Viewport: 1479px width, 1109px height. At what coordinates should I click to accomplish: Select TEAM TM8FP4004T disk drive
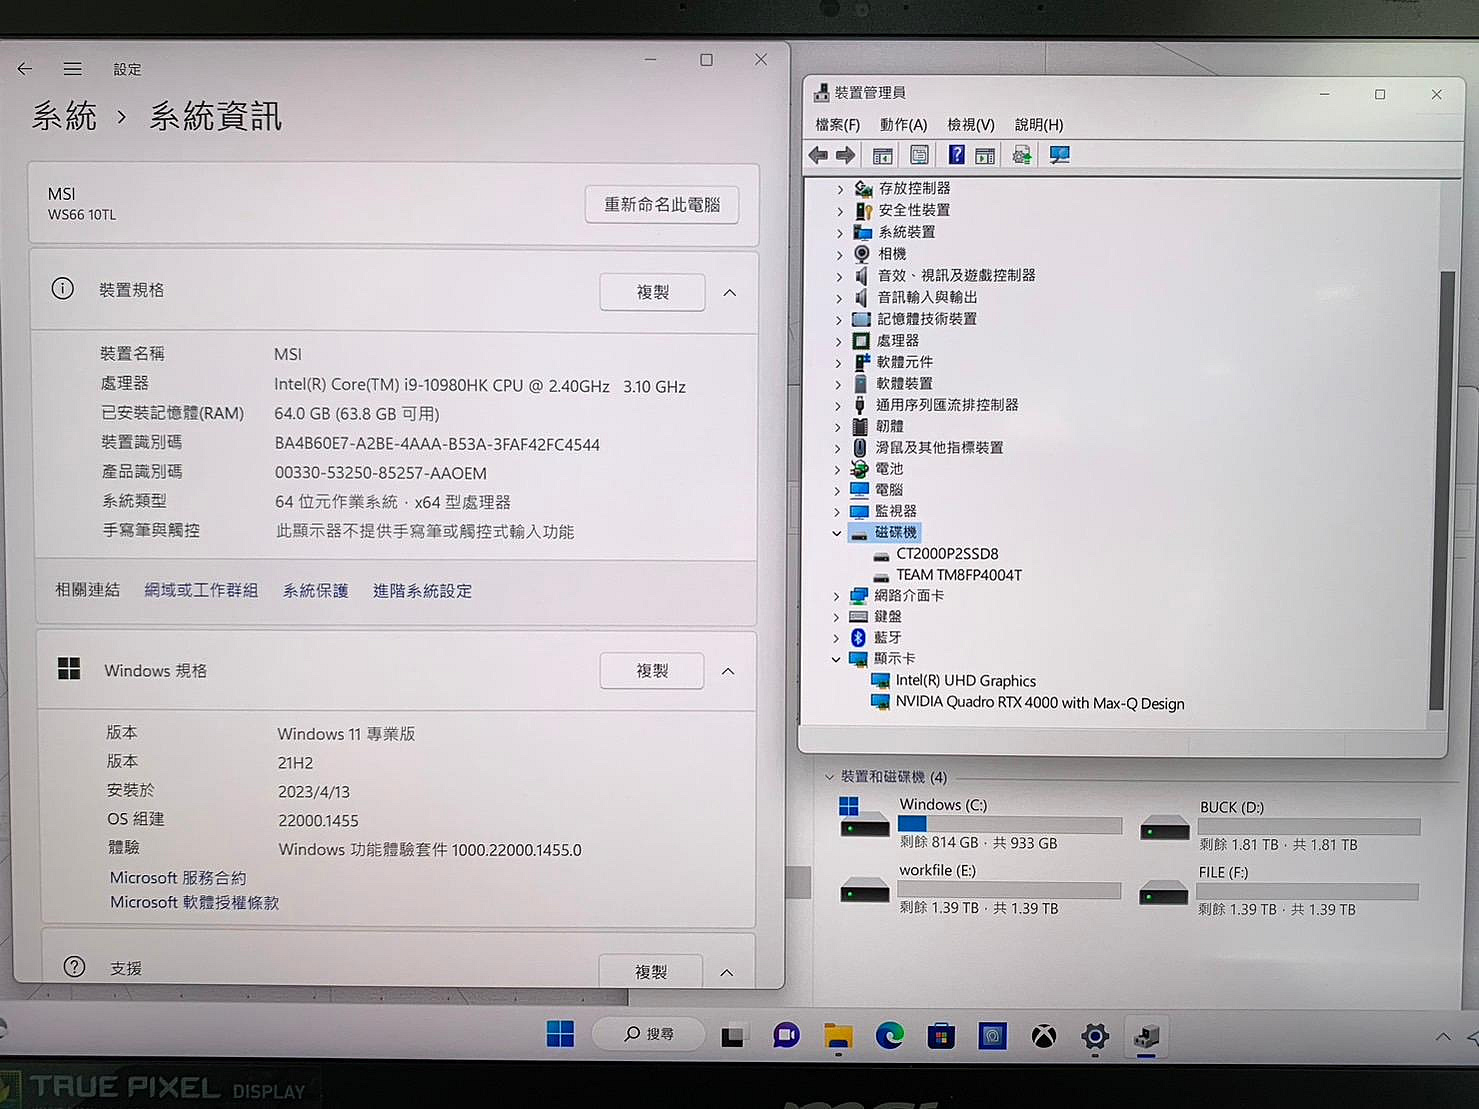(x=959, y=575)
